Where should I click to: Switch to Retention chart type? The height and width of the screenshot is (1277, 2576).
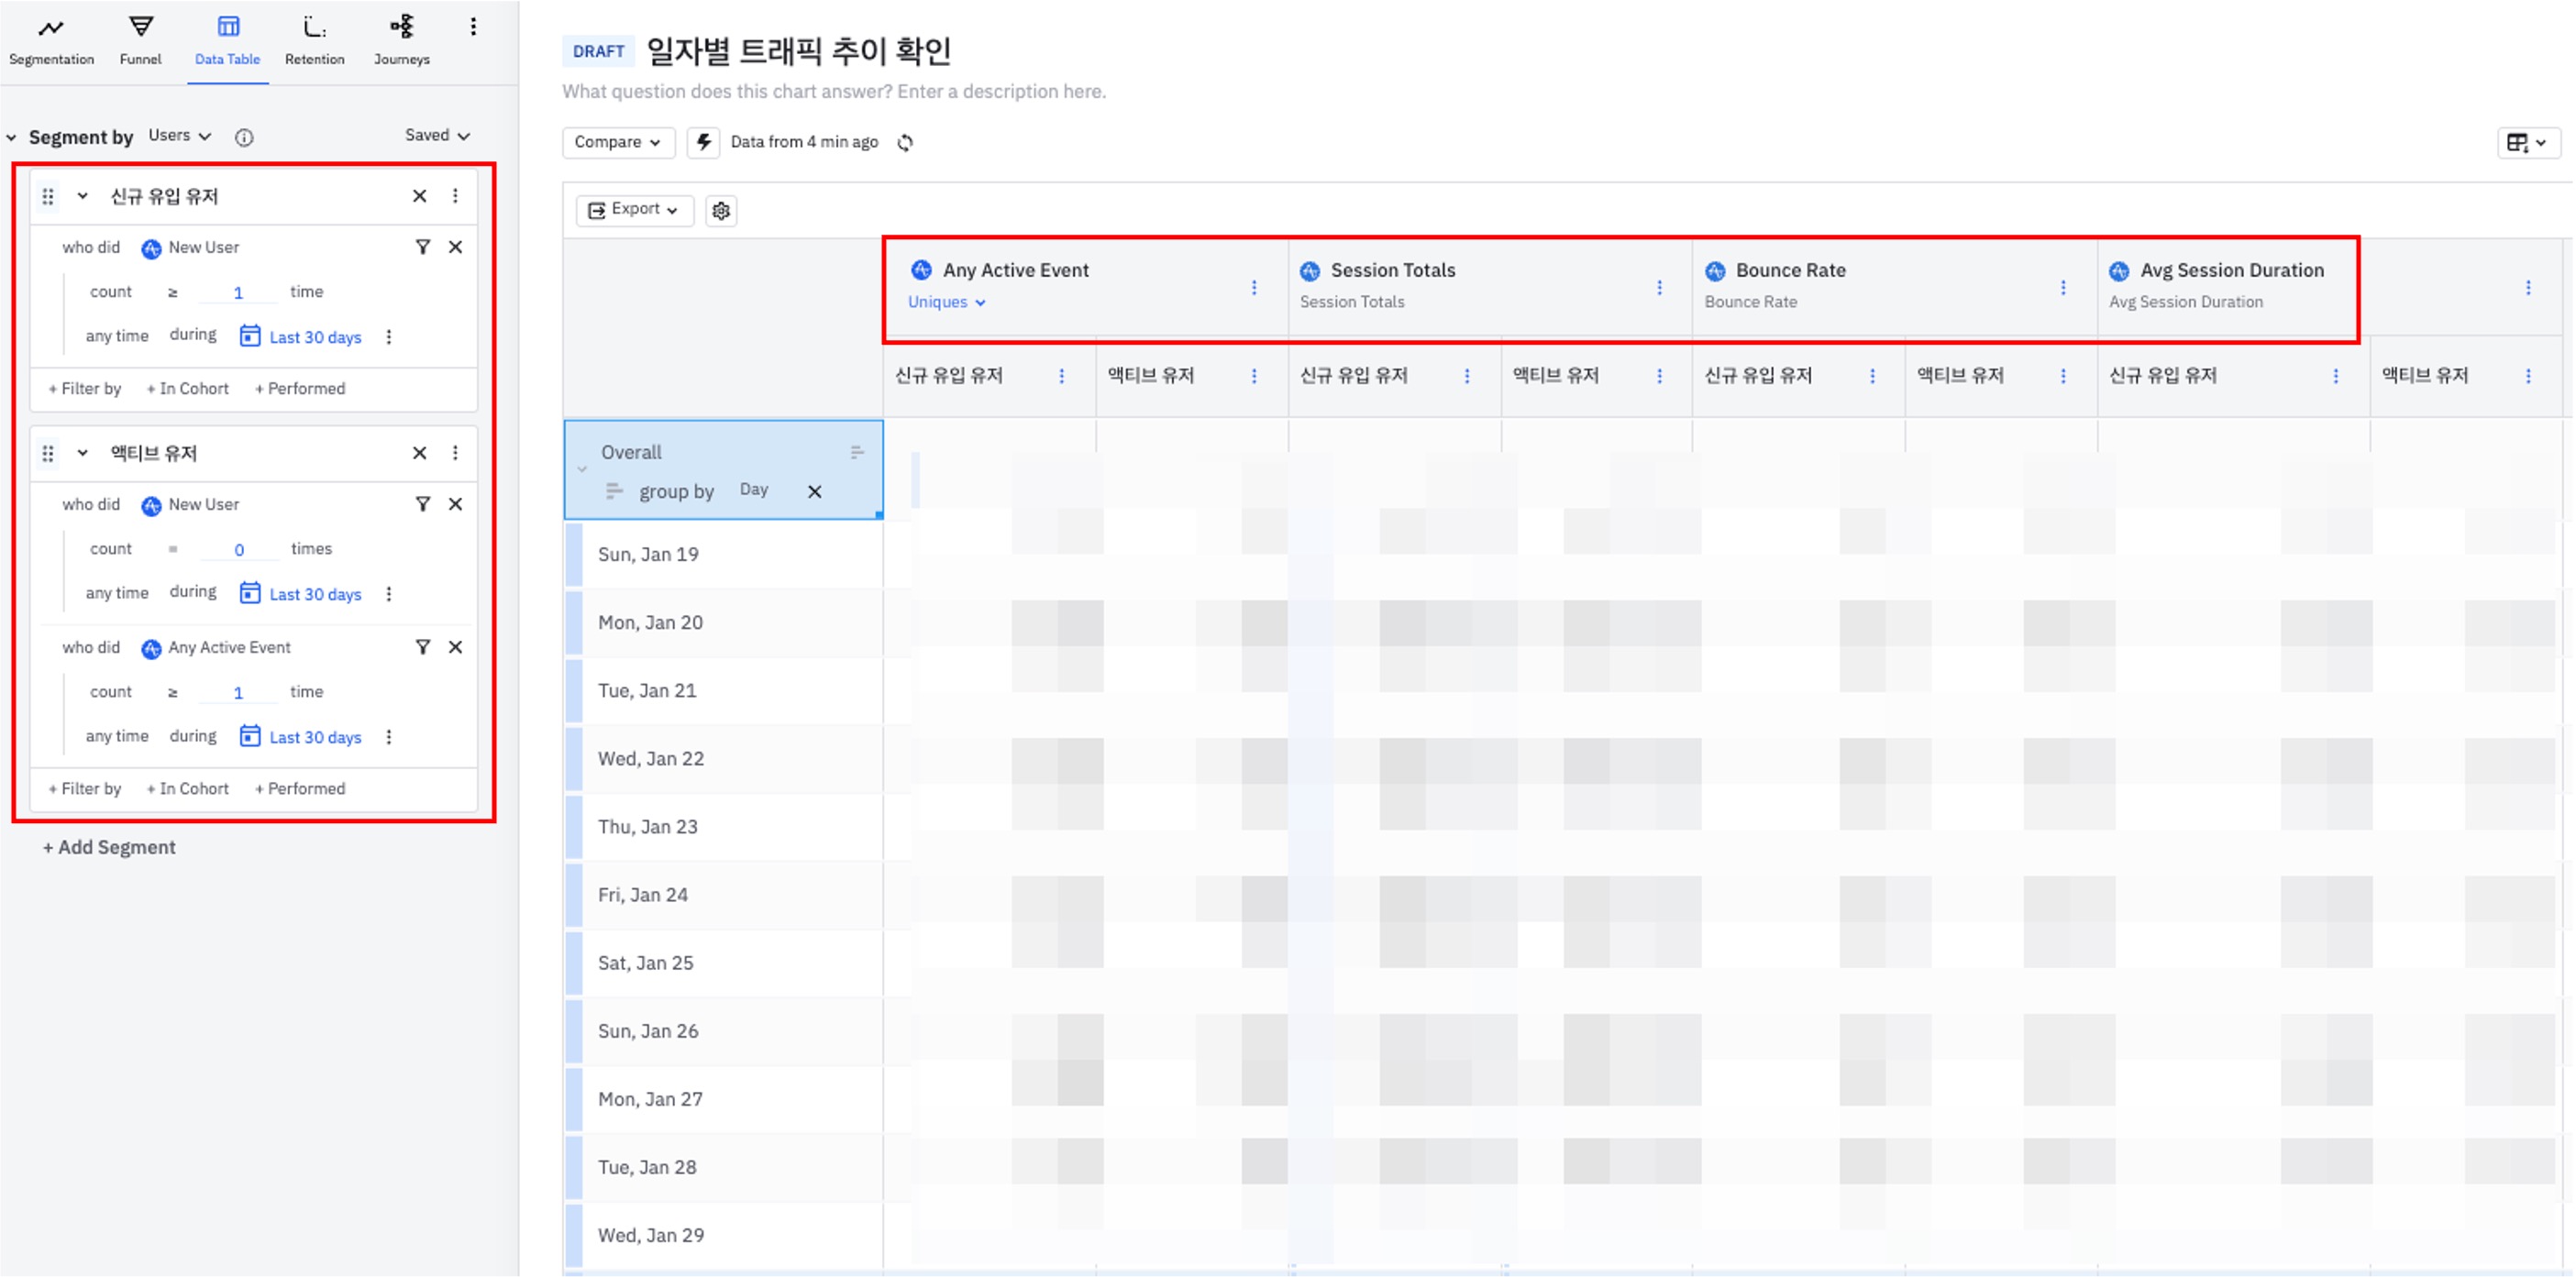(314, 40)
